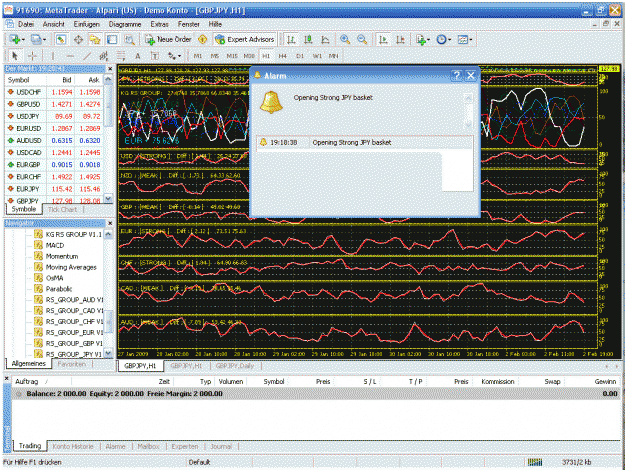This screenshot has width=625, height=470.
Task: Toggle the Data Window icon
Action: tap(78, 39)
